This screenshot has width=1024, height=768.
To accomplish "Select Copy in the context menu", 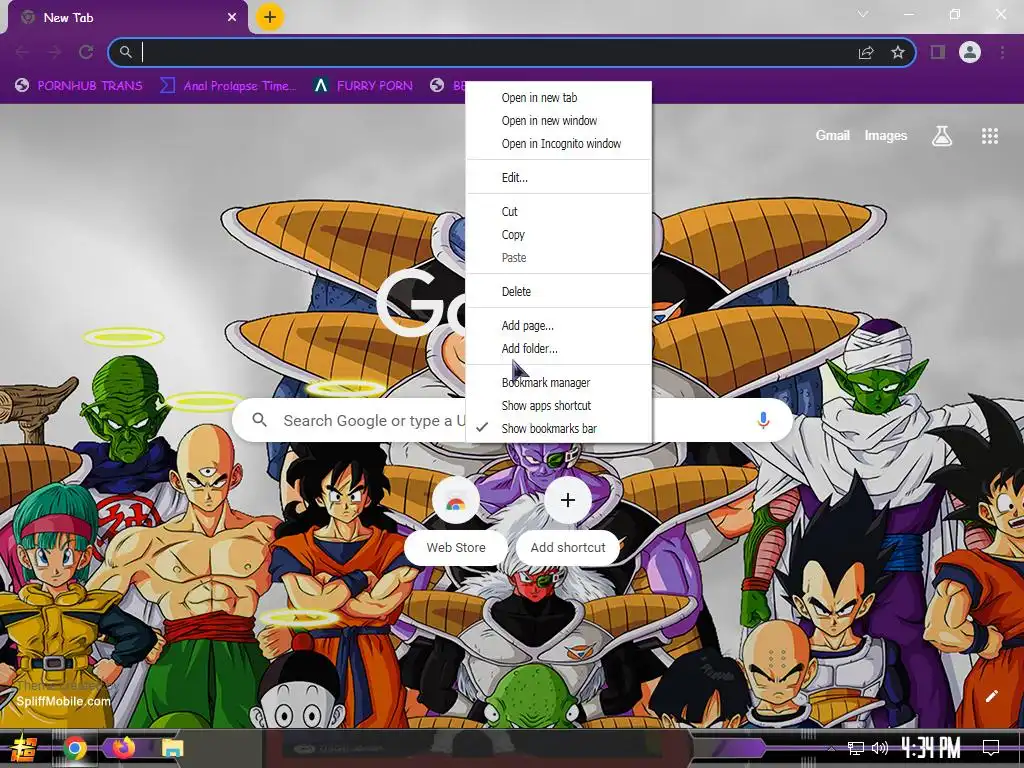I will pos(558,234).
